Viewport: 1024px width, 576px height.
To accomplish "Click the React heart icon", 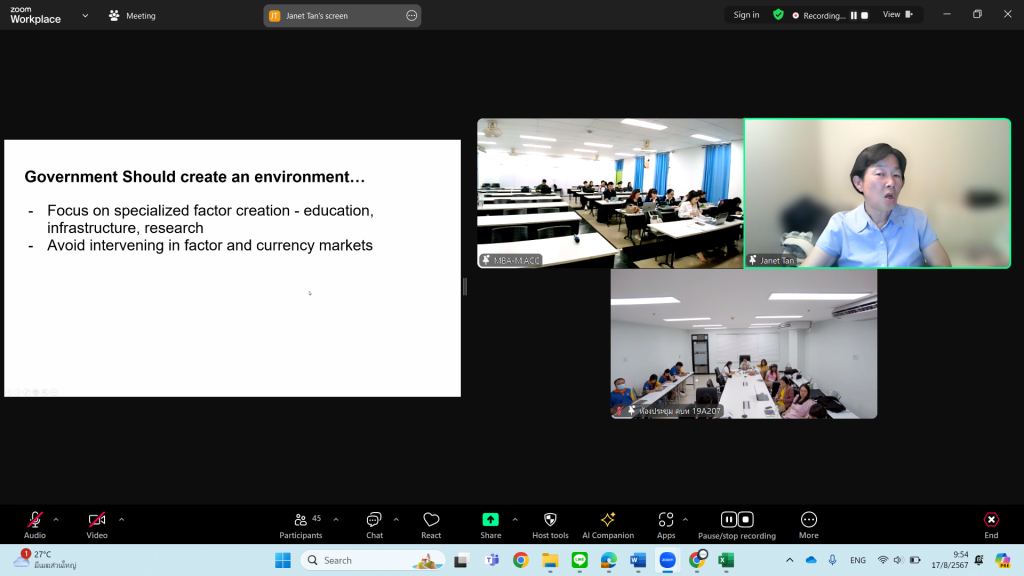I will pyautogui.click(x=431, y=521).
